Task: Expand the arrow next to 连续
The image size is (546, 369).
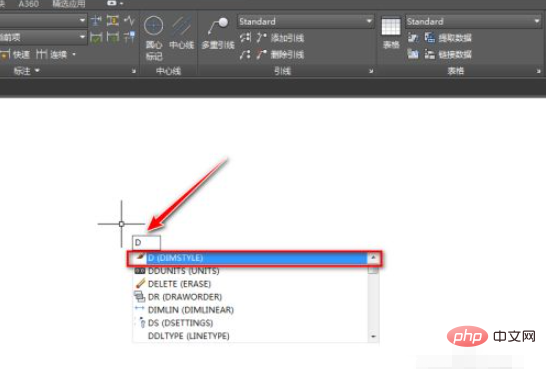Action: (74, 54)
